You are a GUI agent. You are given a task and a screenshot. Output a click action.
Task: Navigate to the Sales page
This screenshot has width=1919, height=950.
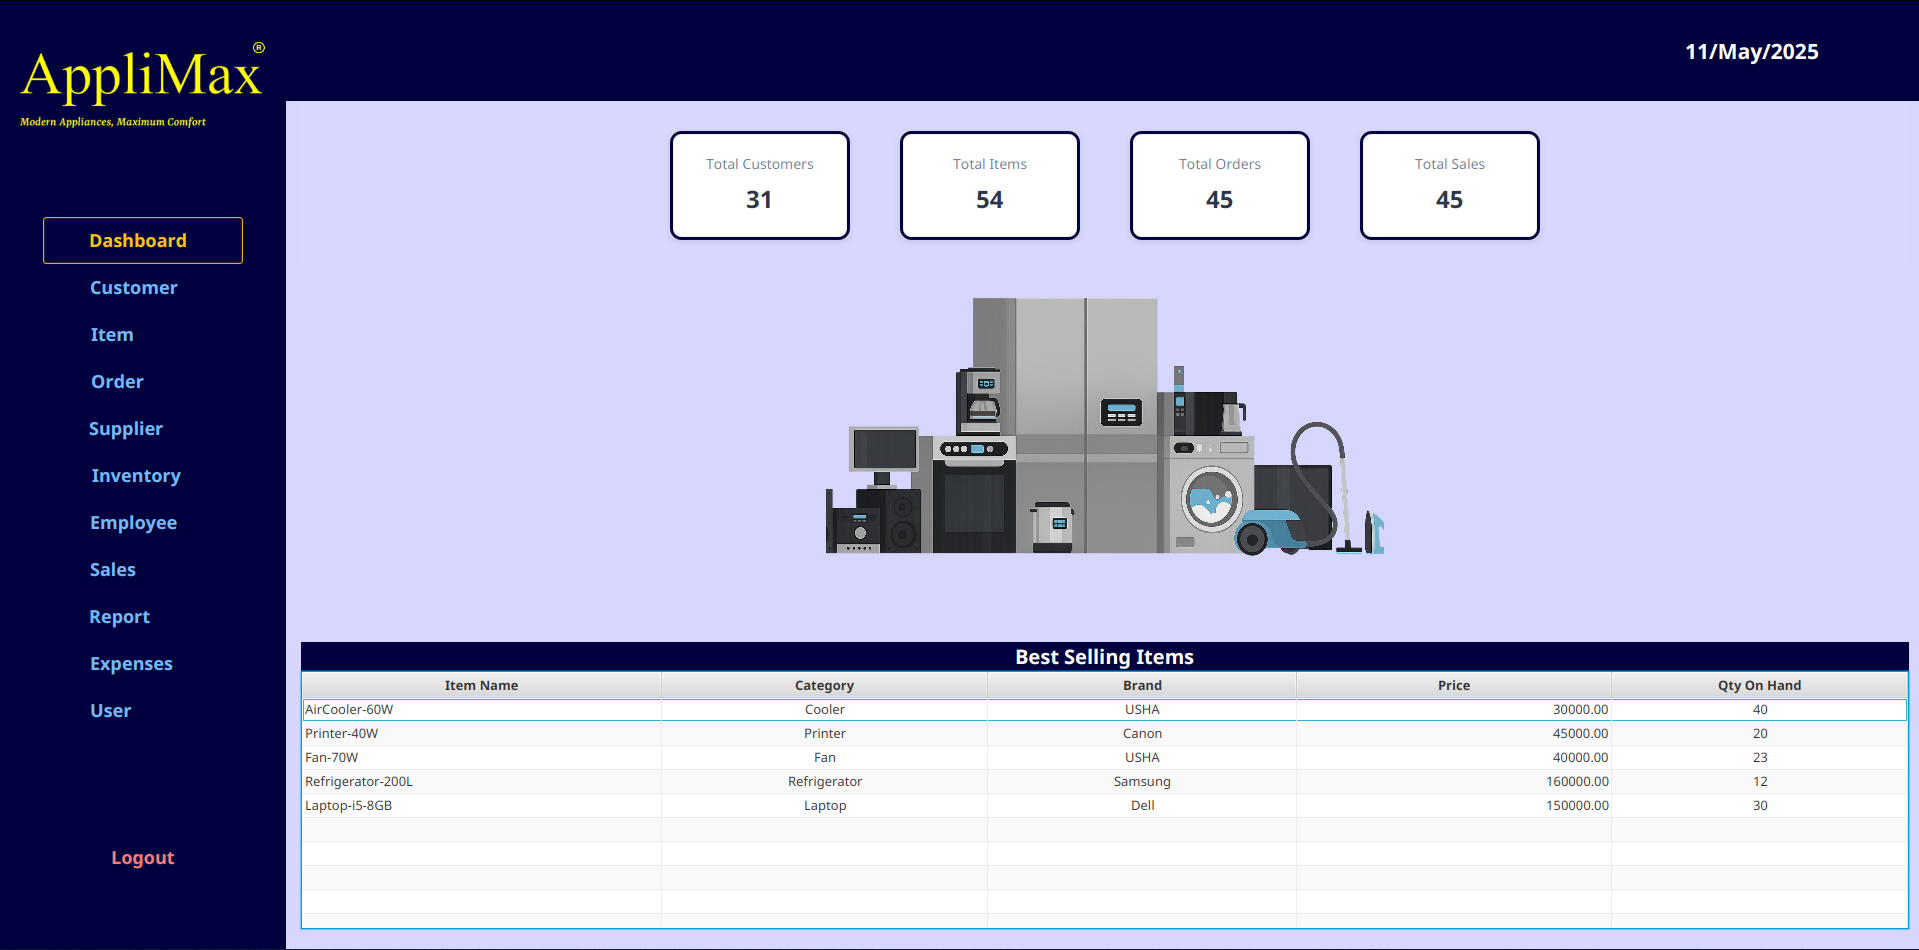coord(112,569)
